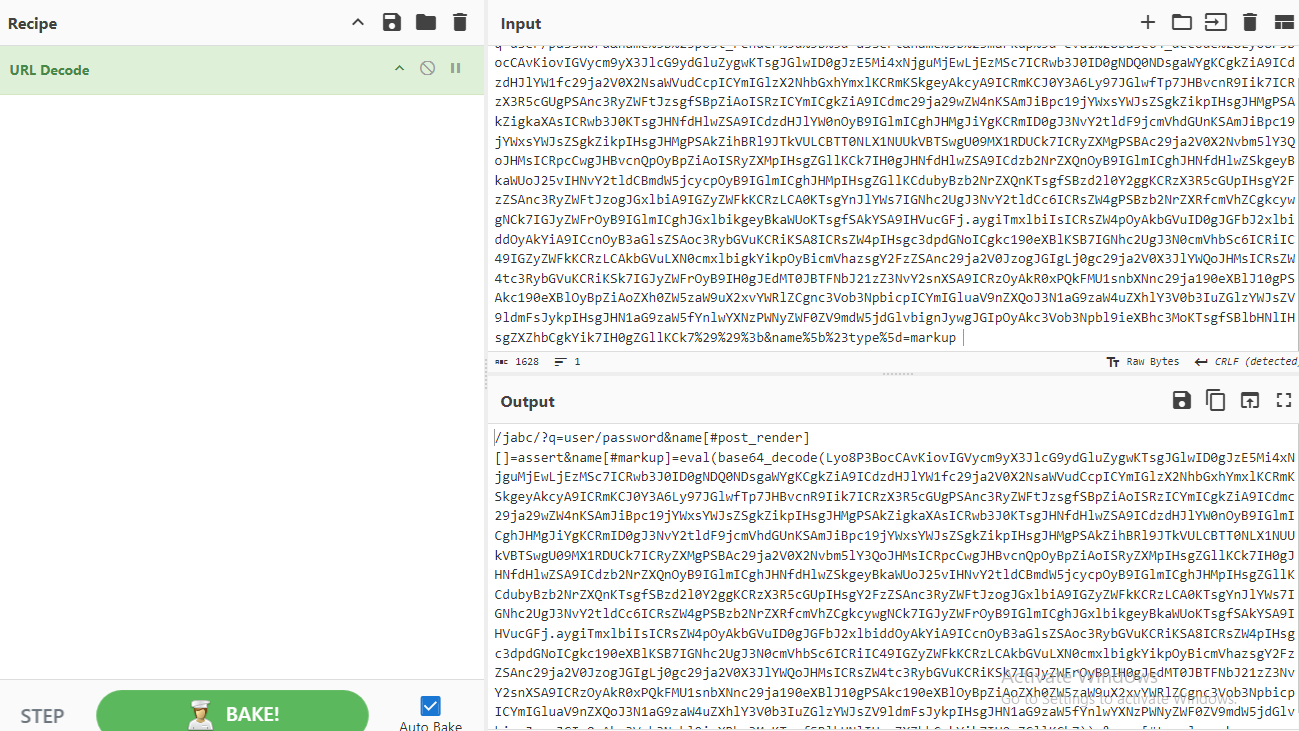
Task: Open the Raw Bytes input encoding selector
Action: (1143, 361)
